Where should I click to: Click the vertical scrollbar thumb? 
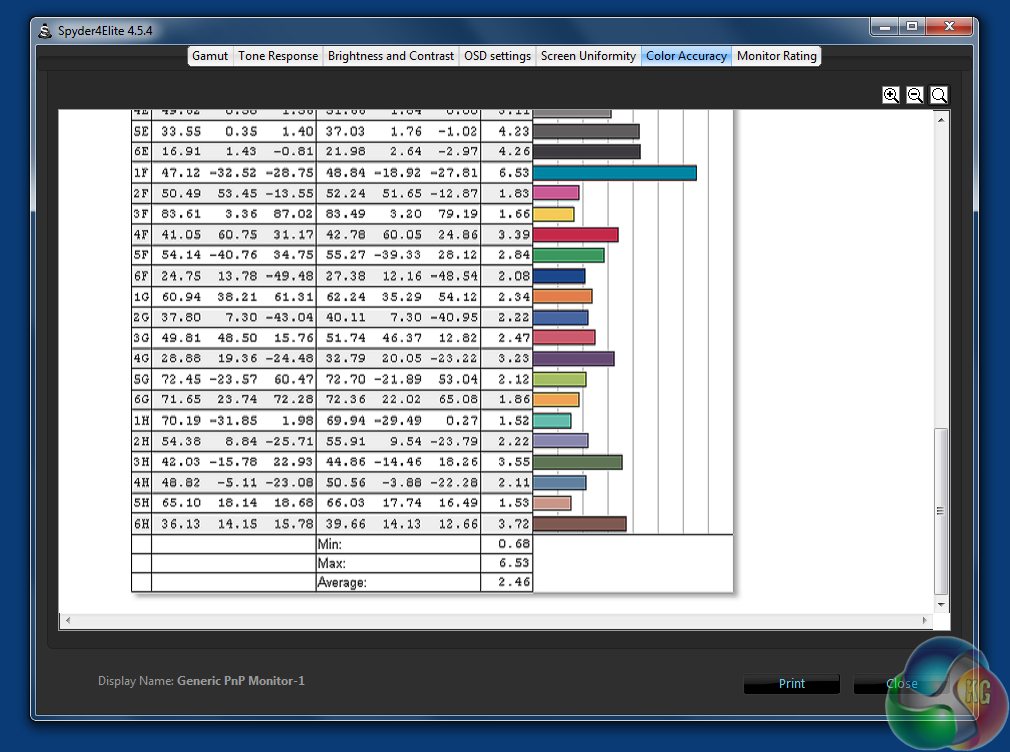click(x=941, y=511)
